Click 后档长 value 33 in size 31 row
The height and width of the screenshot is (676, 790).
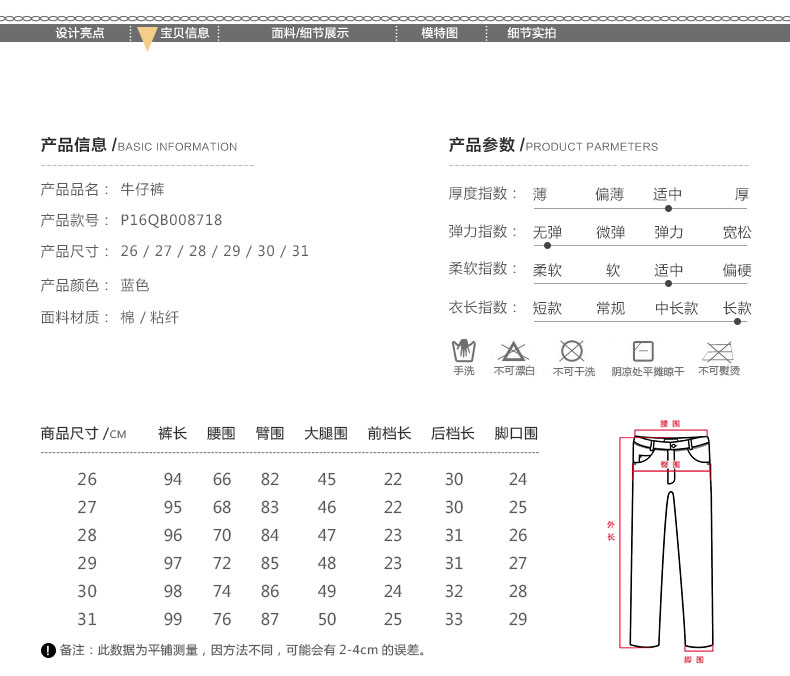454,619
